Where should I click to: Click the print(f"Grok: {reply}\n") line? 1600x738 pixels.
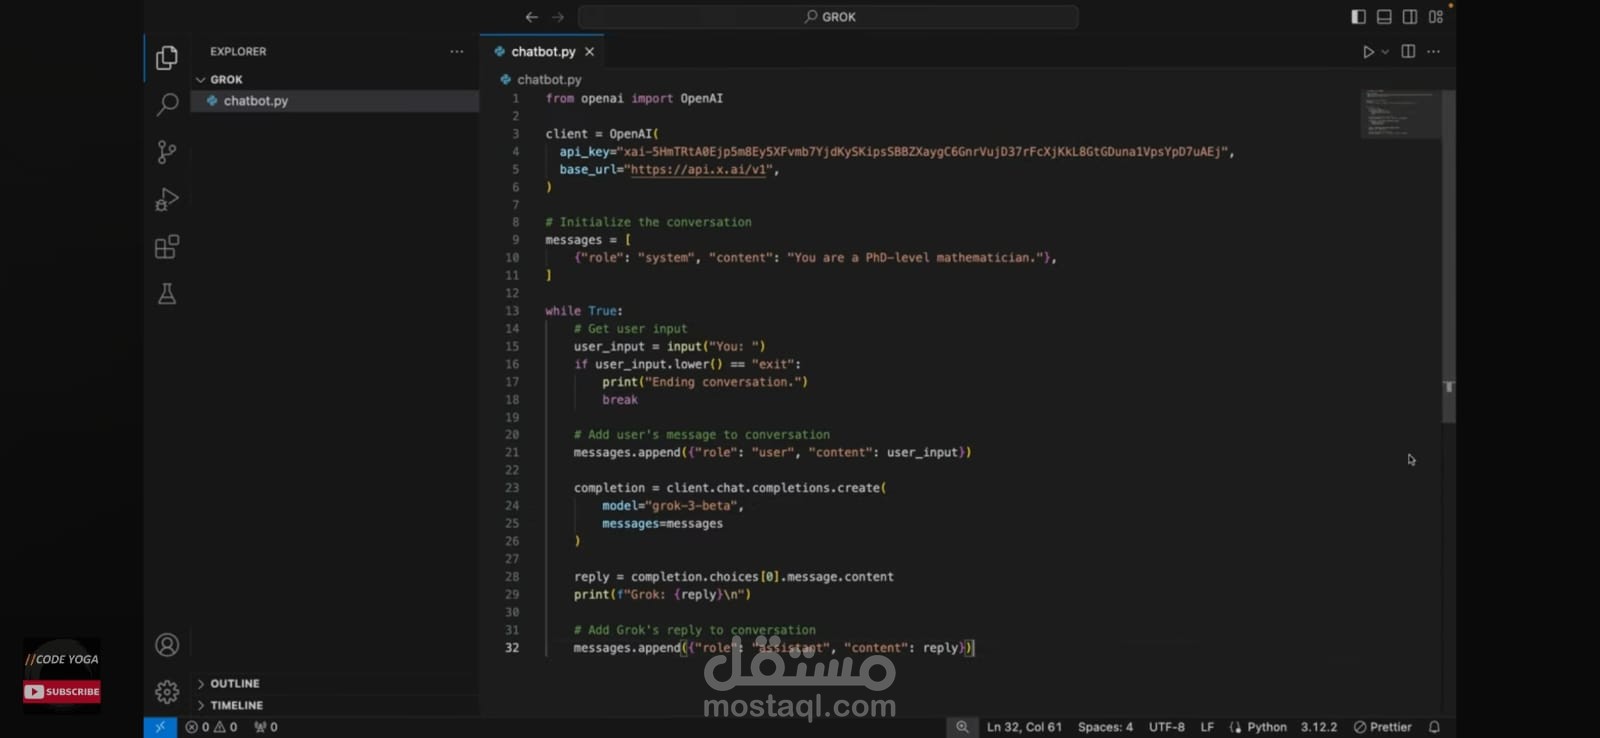pyautogui.click(x=662, y=595)
